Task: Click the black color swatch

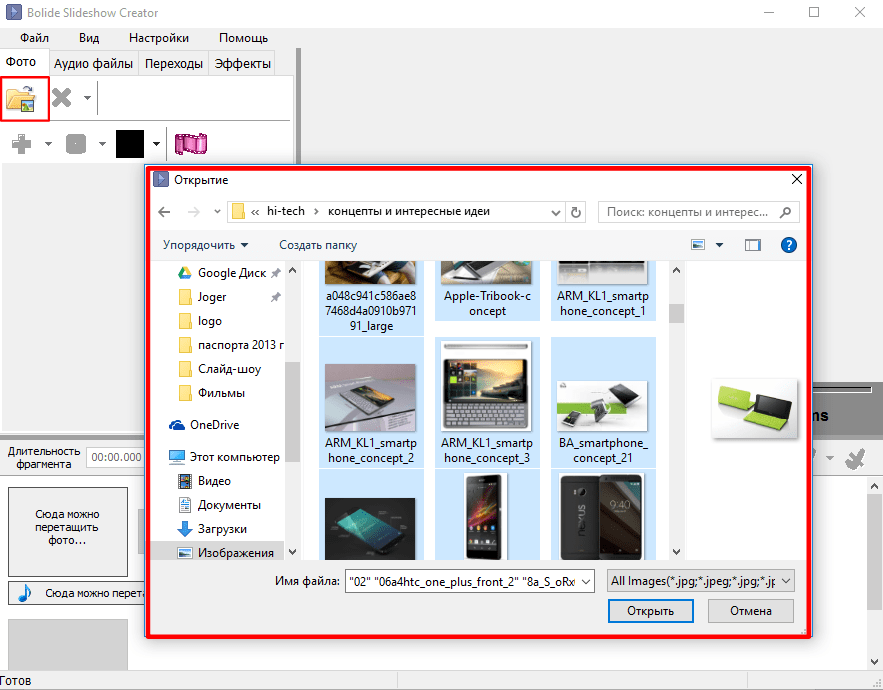Action: click(x=130, y=144)
